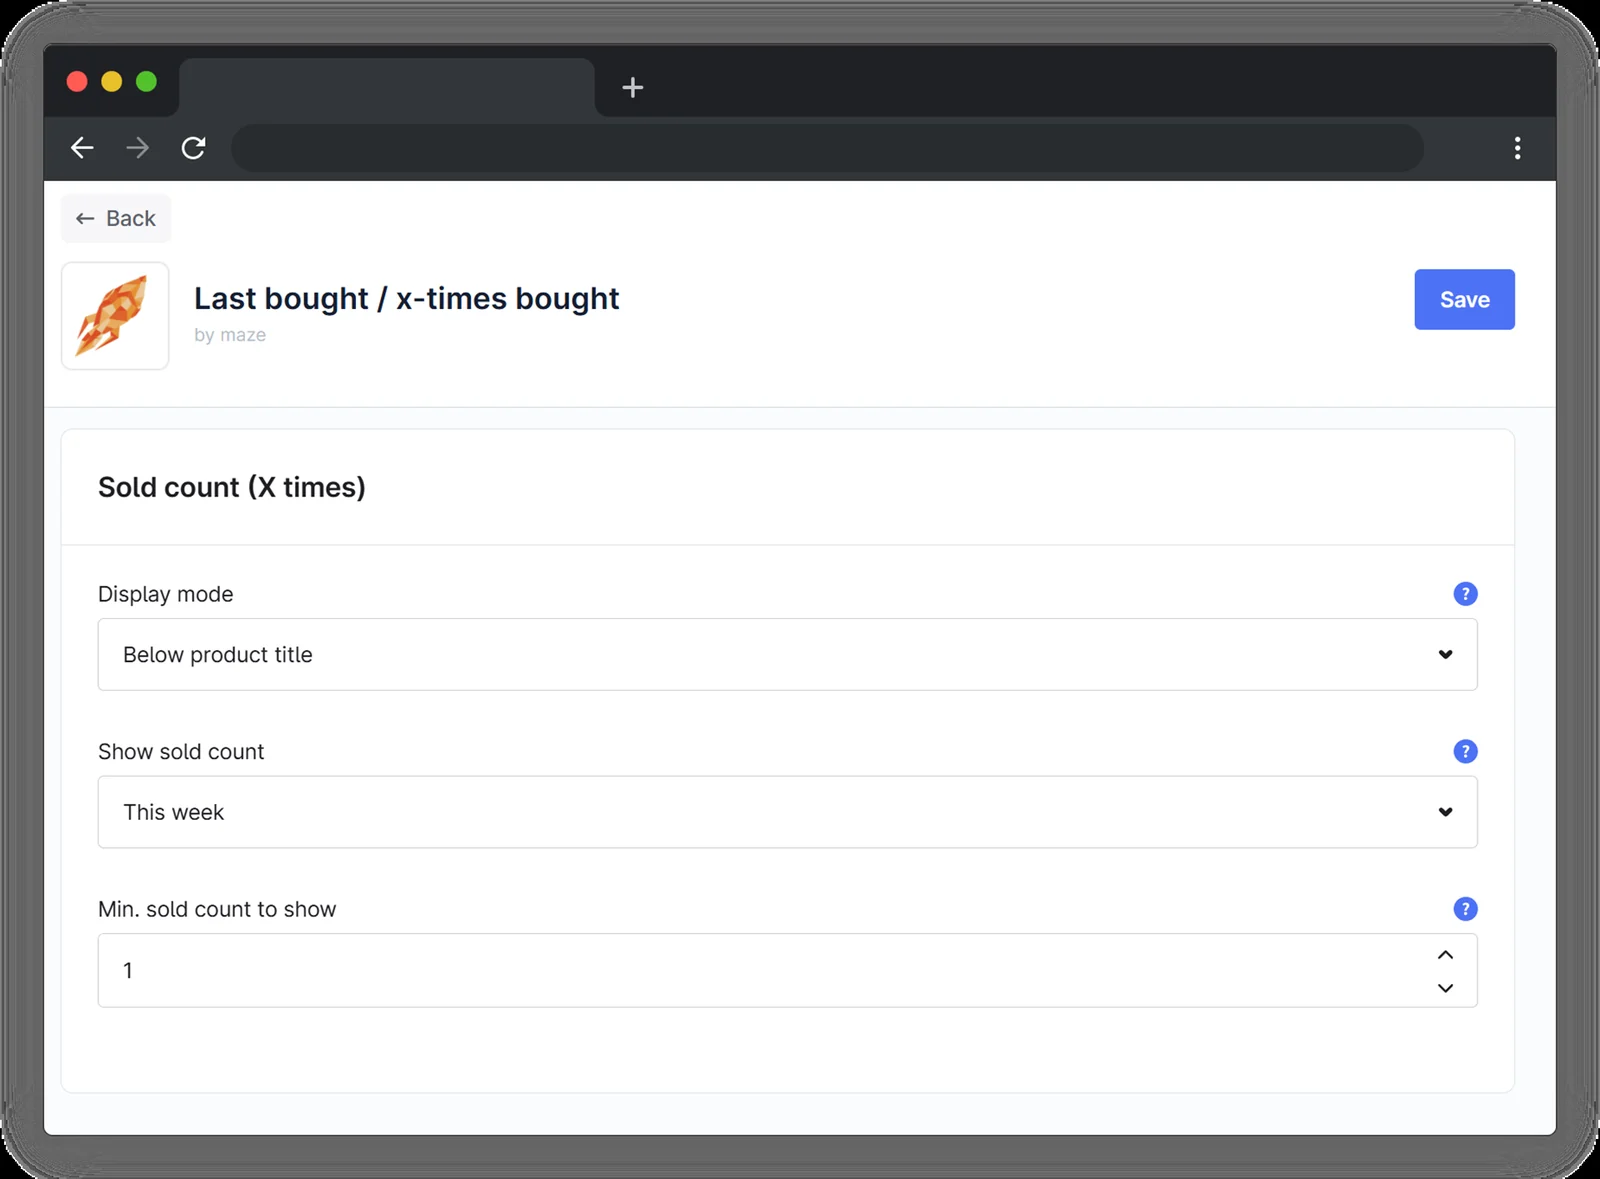Click the rocket app logo
The width and height of the screenshot is (1600, 1179).
coord(115,316)
